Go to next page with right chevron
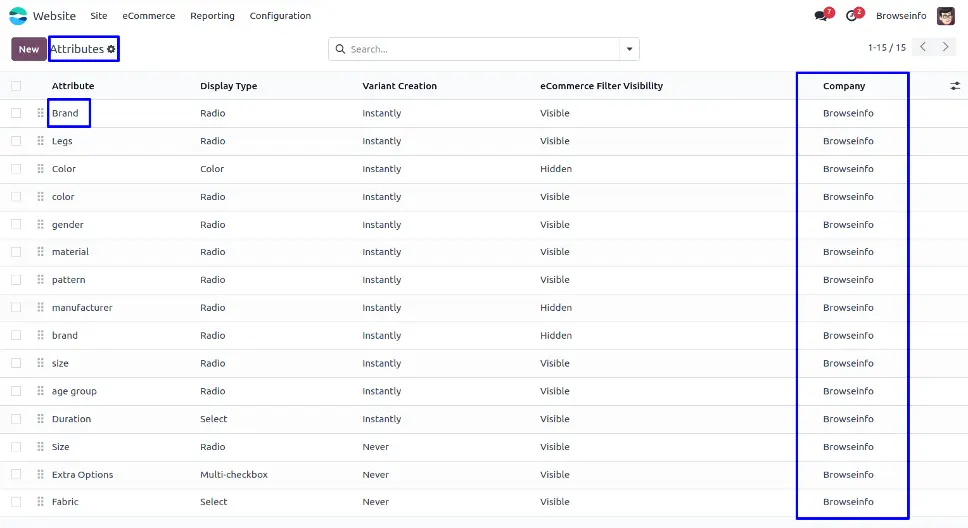 coord(946,47)
